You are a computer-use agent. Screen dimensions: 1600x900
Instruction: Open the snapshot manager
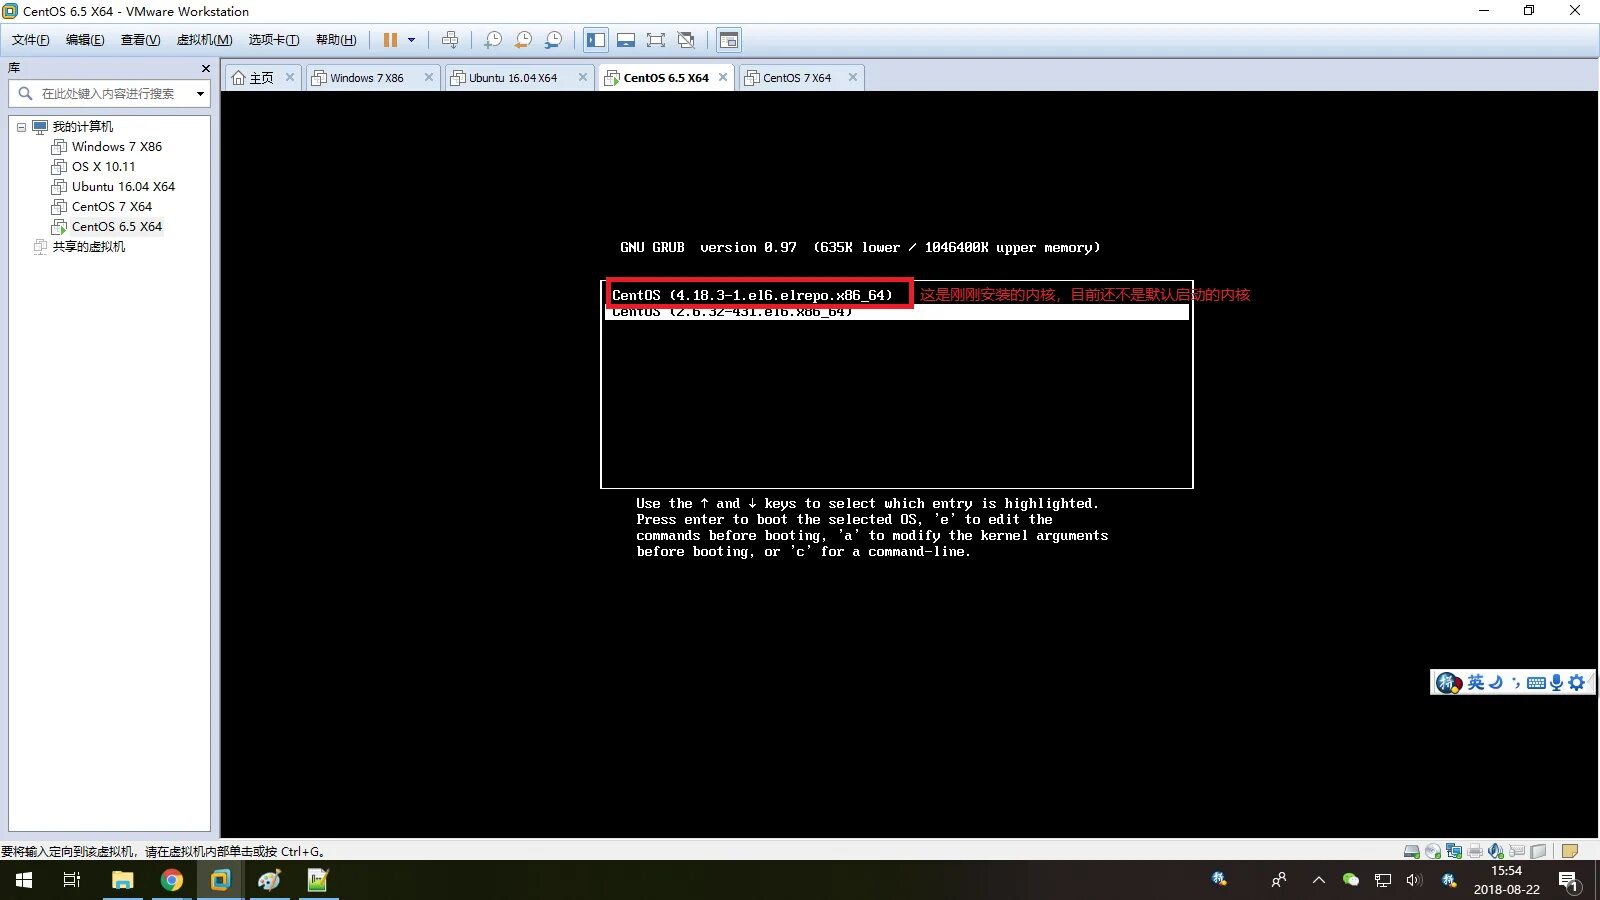[553, 40]
